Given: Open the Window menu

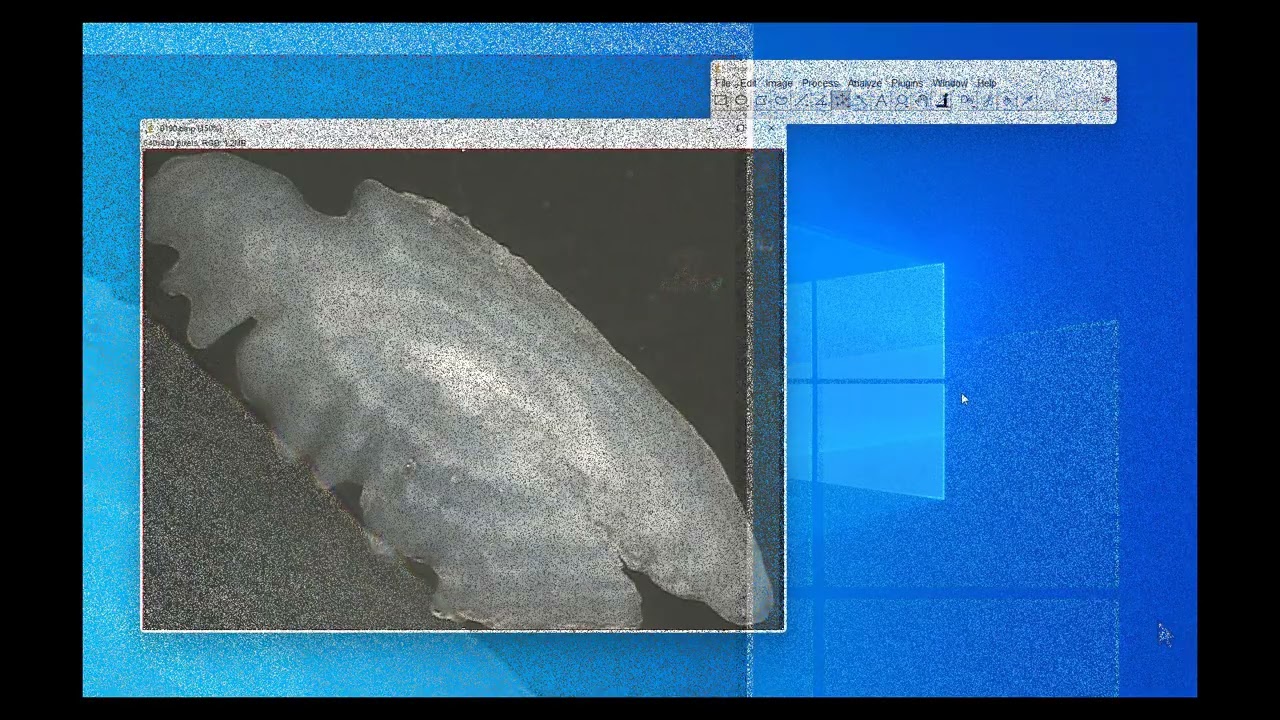Looking at the screenshot, I should tap(950, 83).
